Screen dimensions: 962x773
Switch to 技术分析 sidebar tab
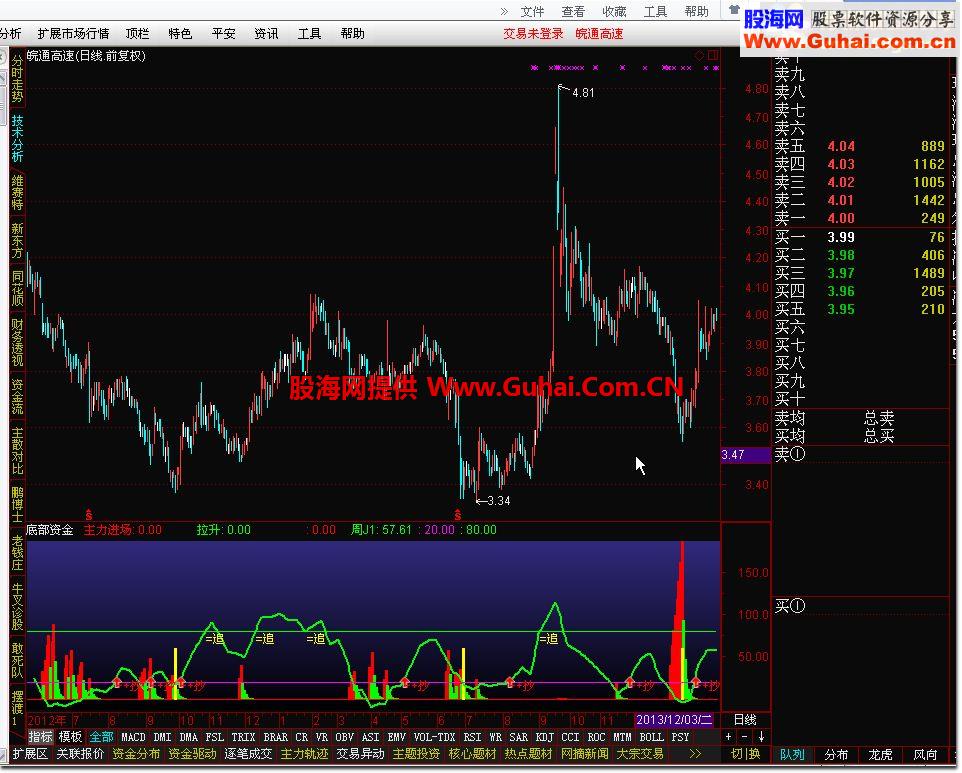(17, 139)
